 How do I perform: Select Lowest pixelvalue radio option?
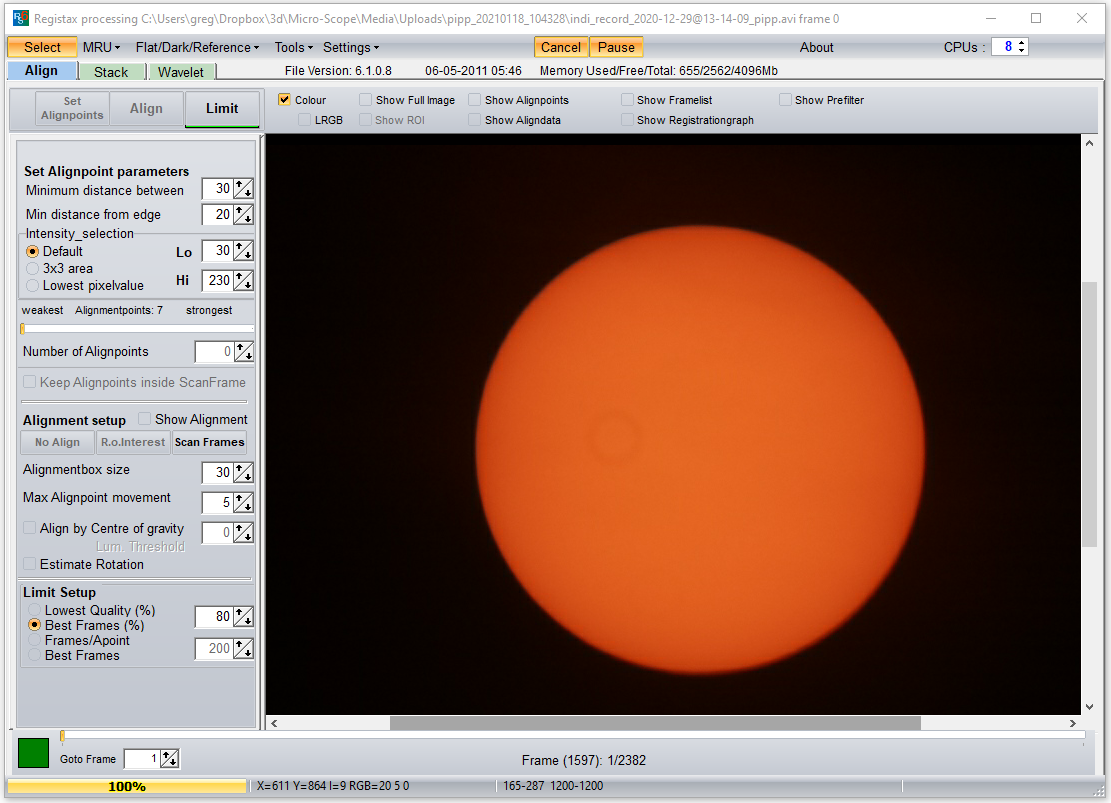point(32,286)
